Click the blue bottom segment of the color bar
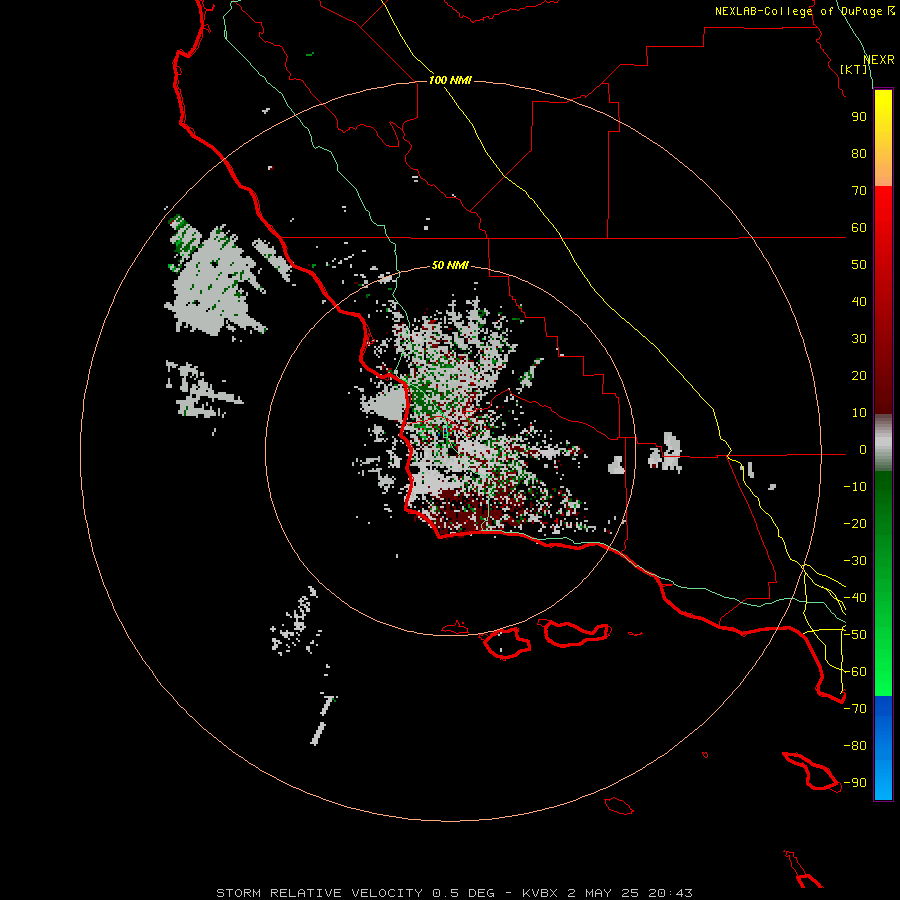 tap(883, 748)
